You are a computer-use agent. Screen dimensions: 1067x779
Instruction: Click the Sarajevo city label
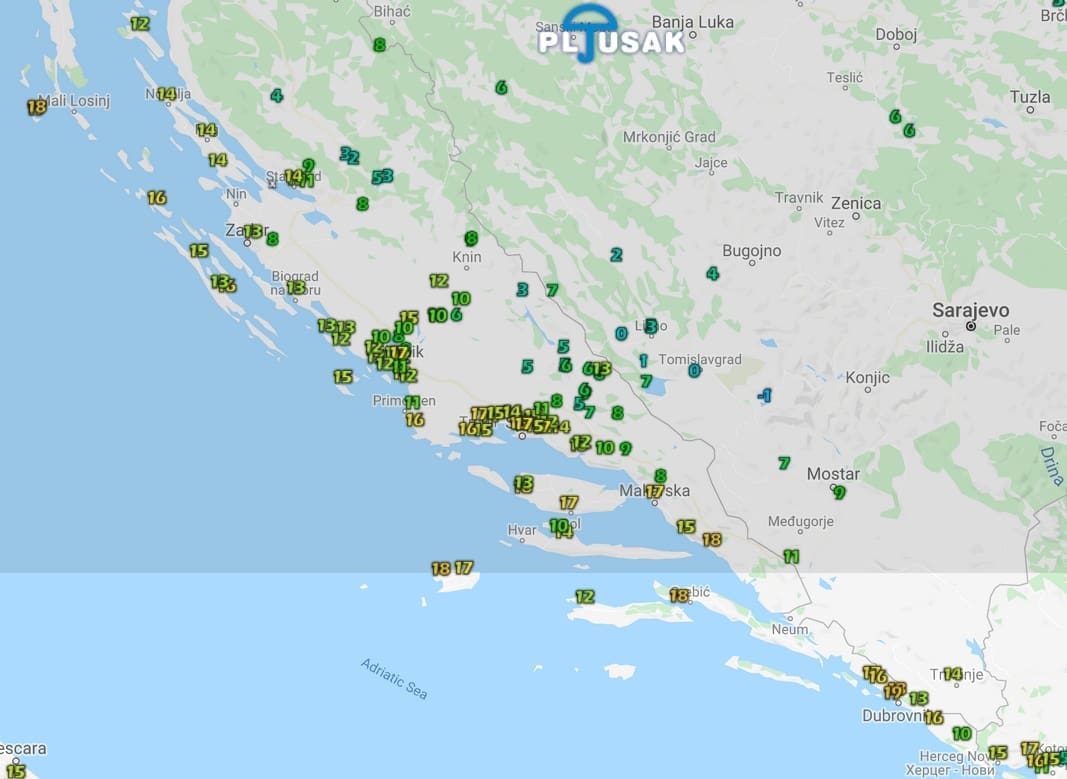(970, 310)
